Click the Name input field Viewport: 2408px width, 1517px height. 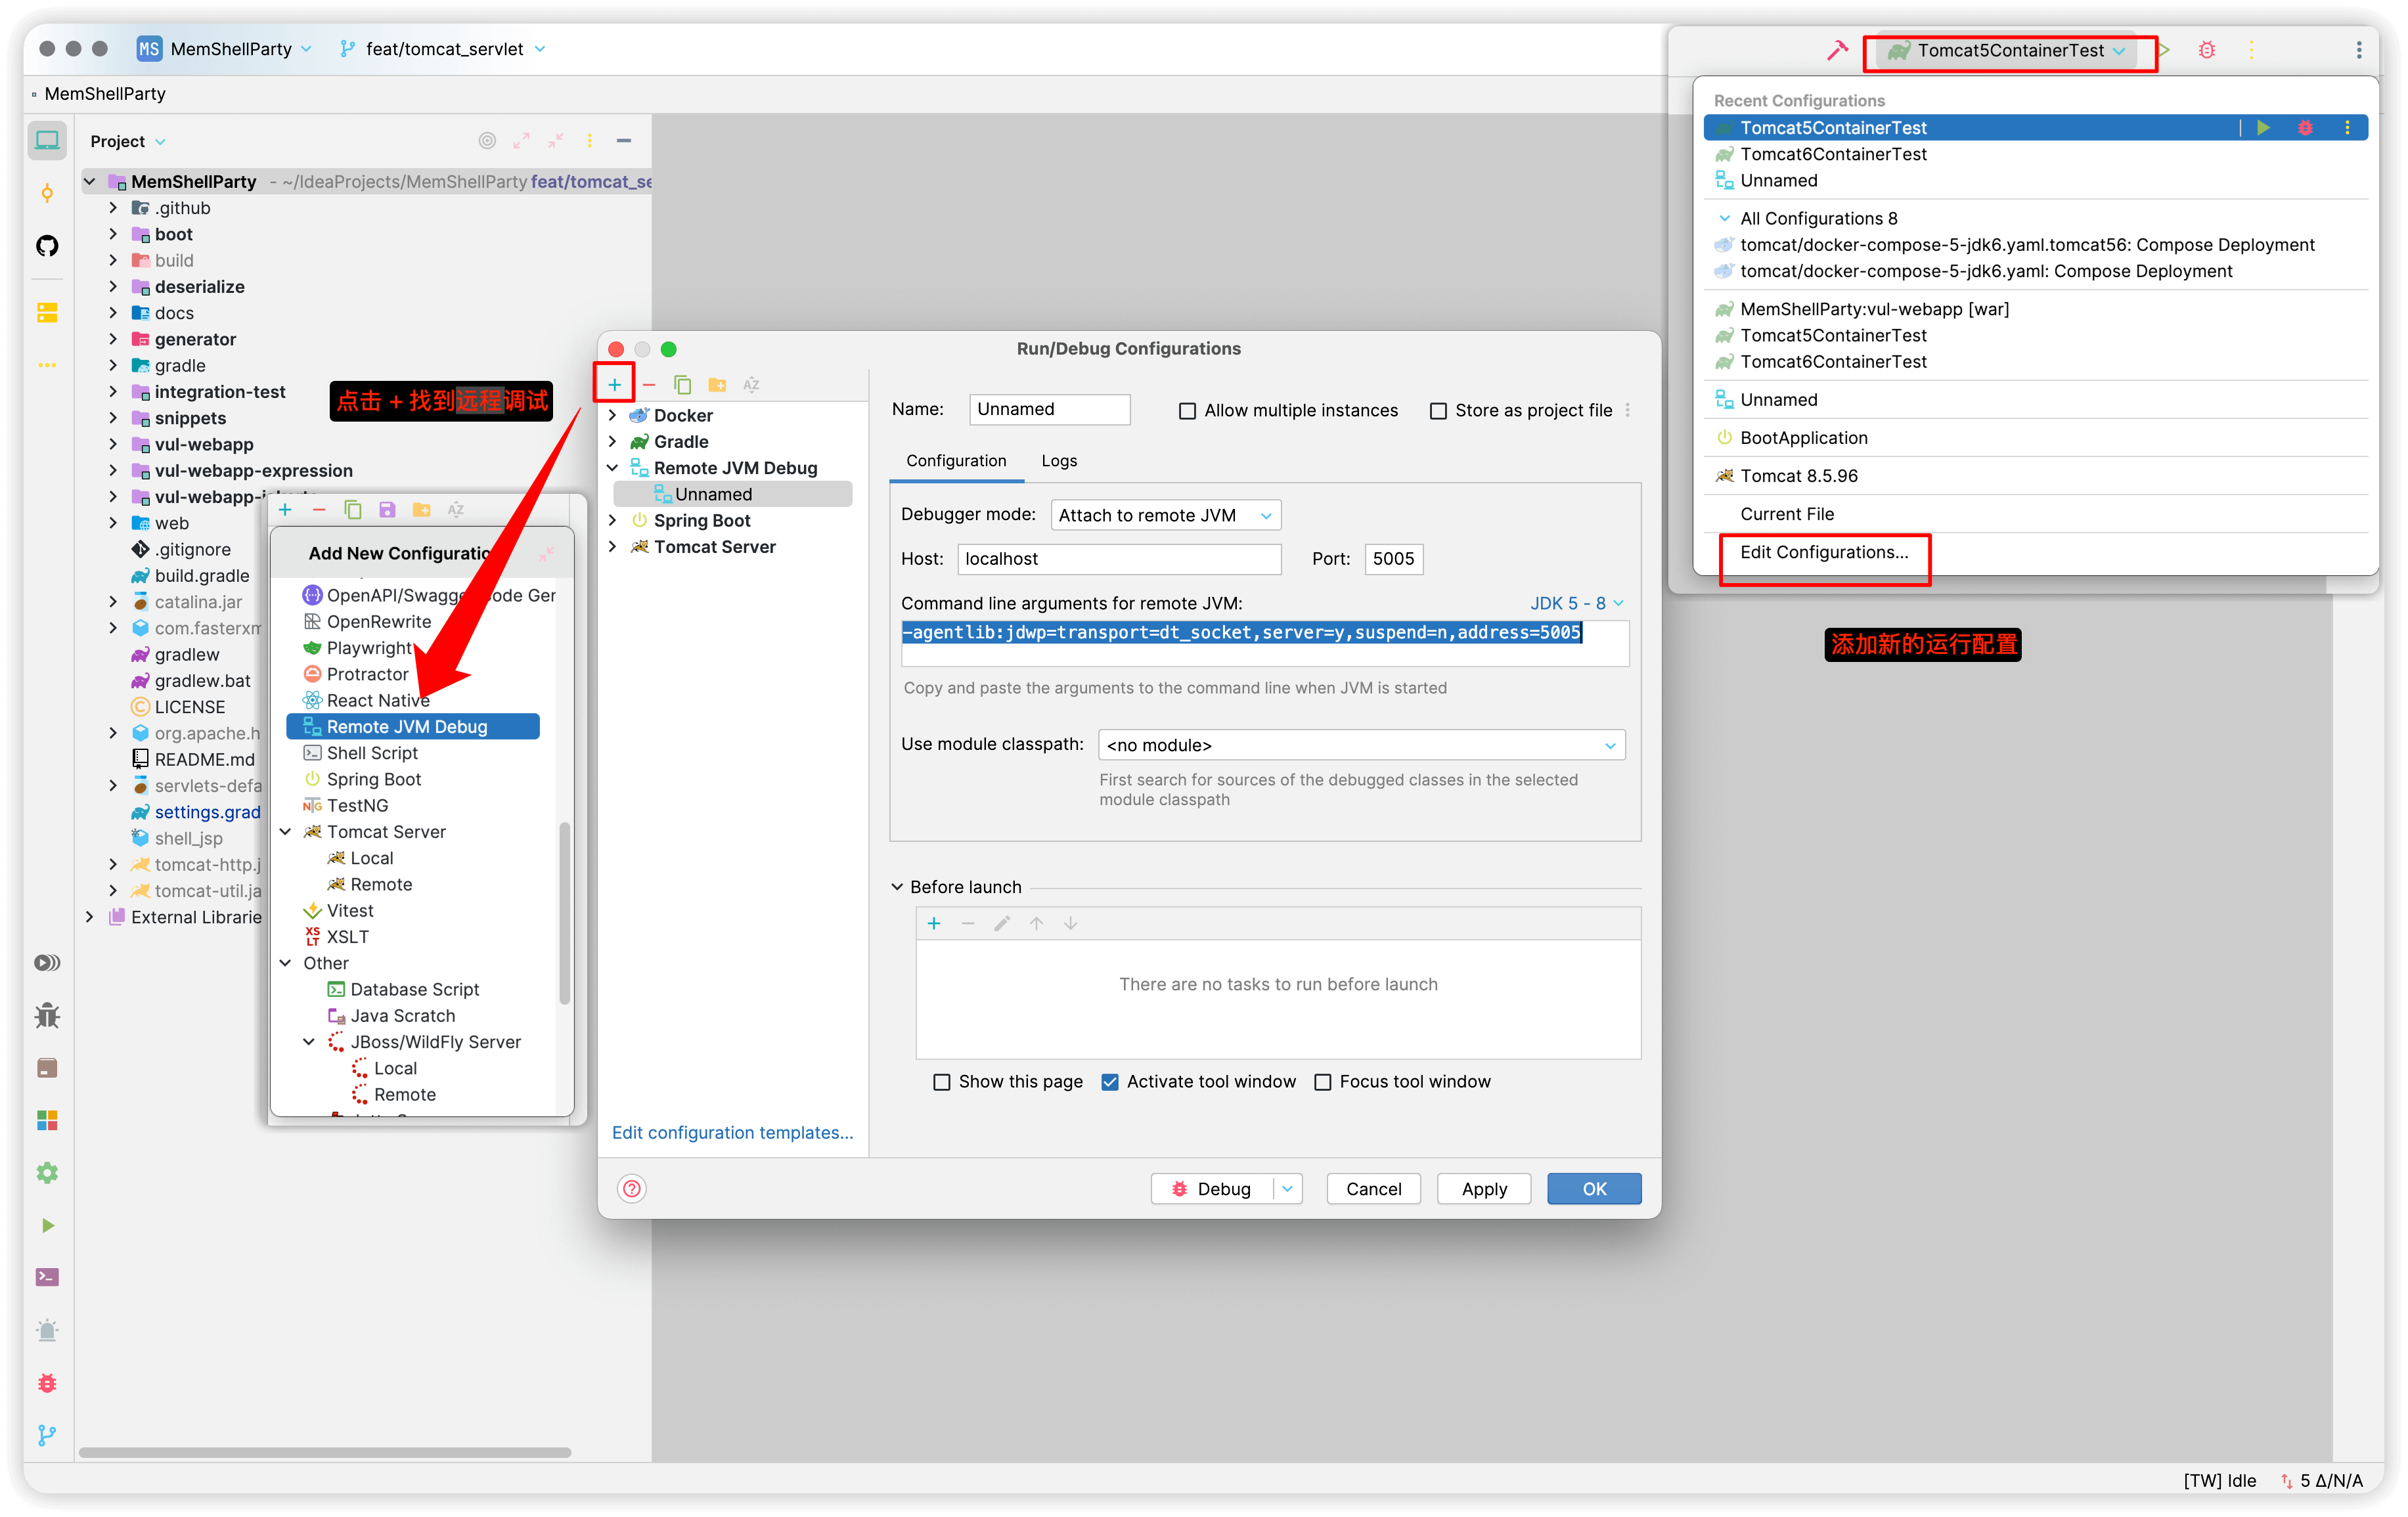click(x=1049, y=409)
